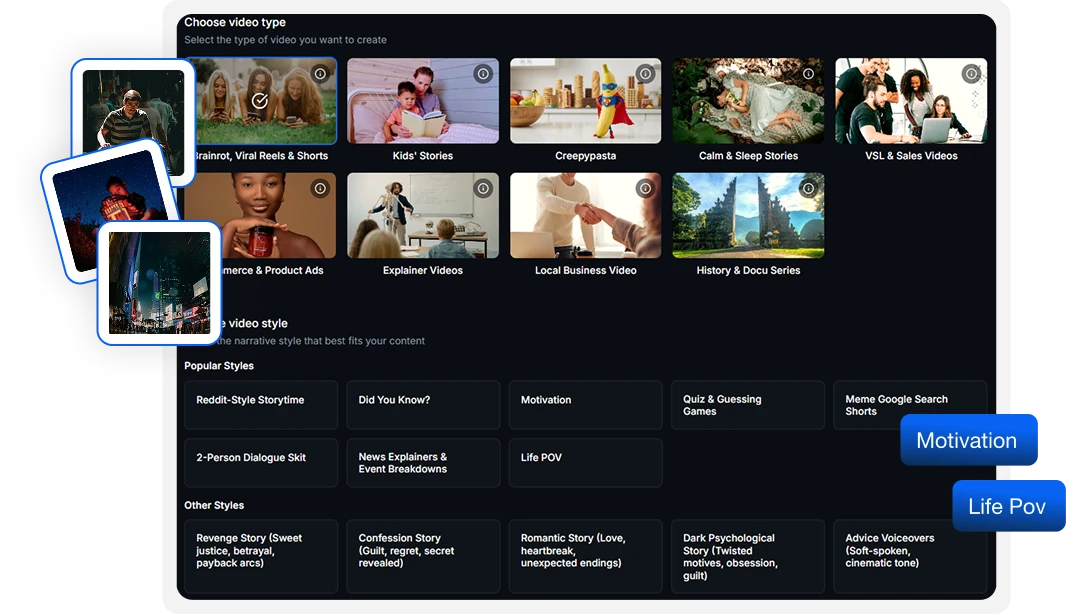Screen dimensions: 1066x614
Task: Choose the Did You Know? style
Action: 423,404
